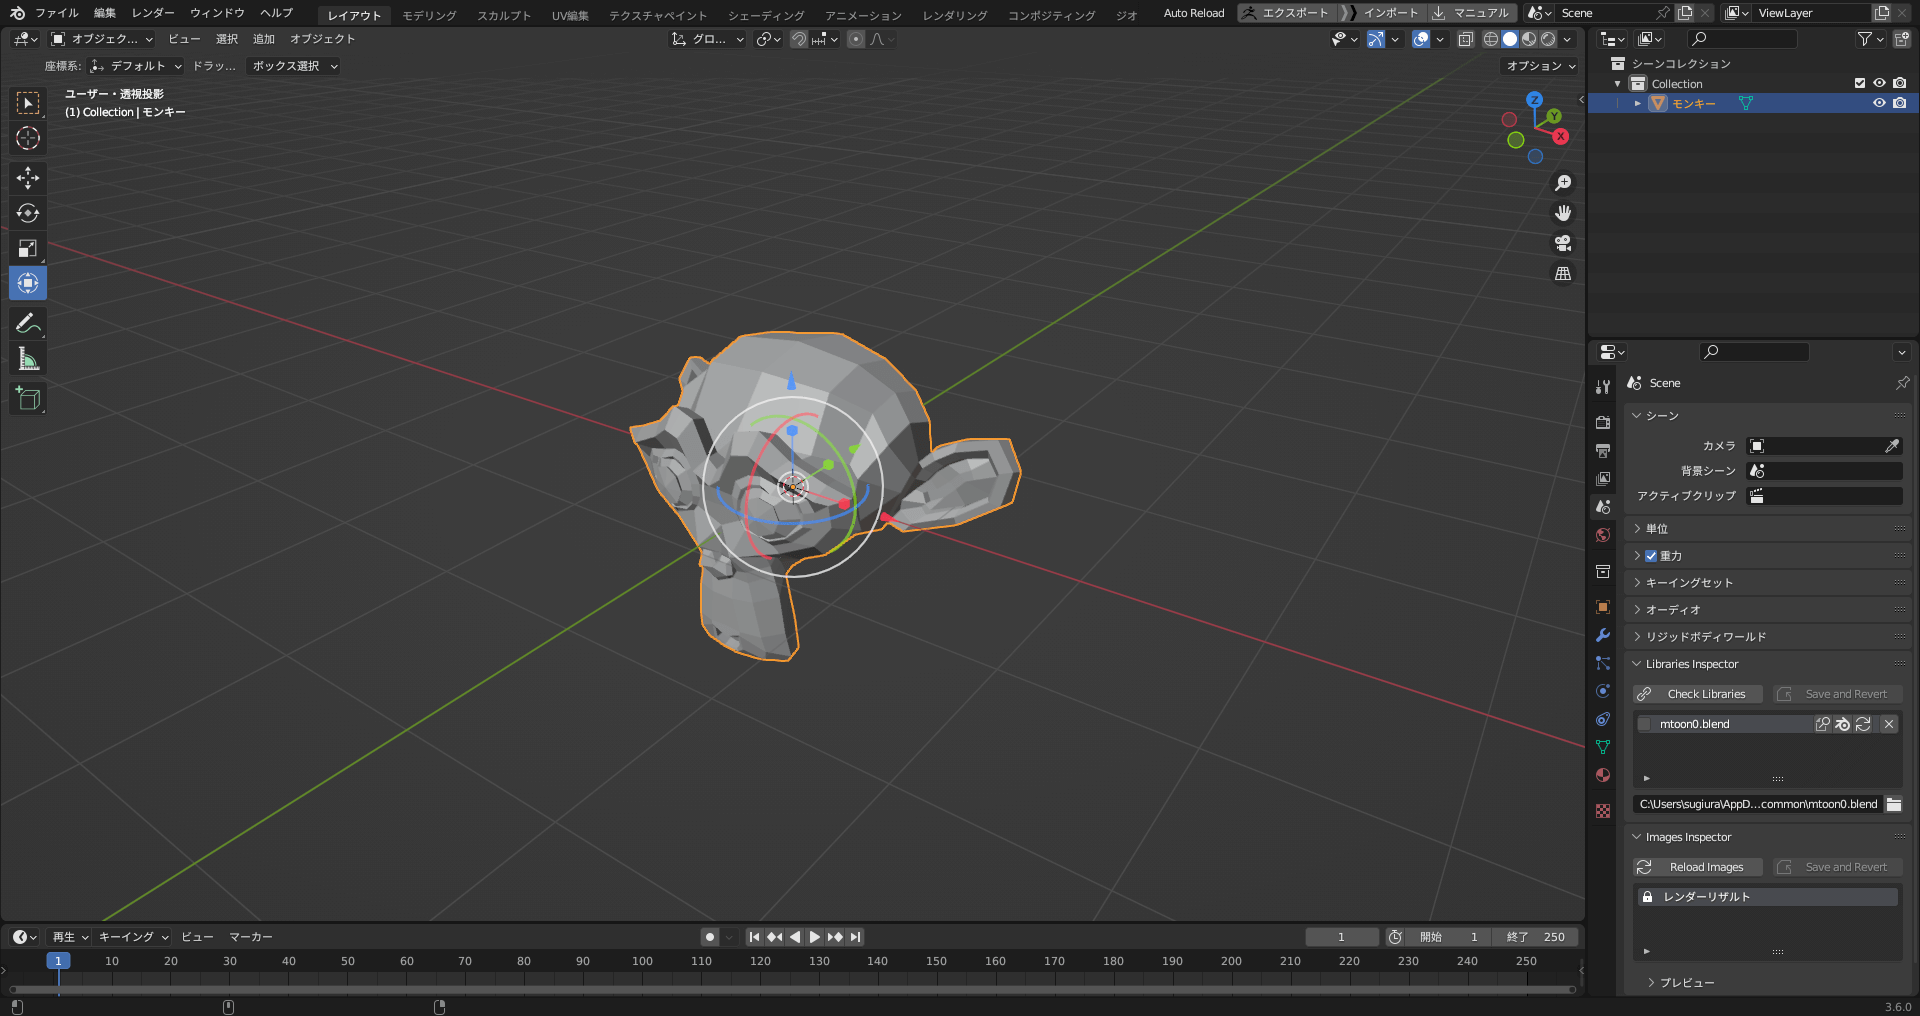Open the Output properties tab
Screen dimensions: 1920x1016
[1603, 451]
